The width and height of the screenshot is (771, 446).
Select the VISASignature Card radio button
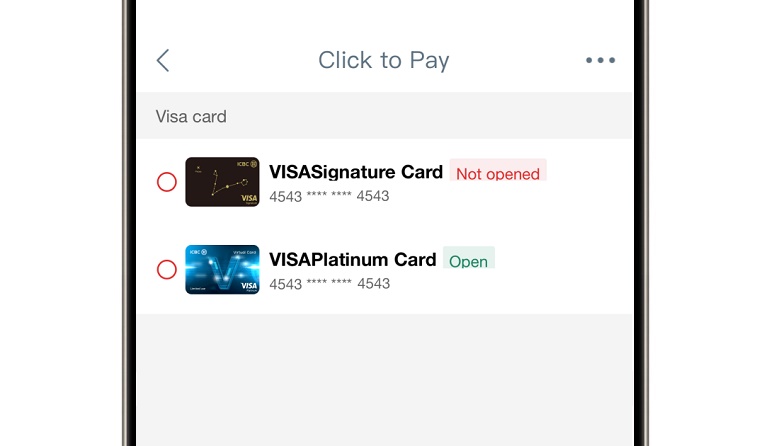(167, 182)
